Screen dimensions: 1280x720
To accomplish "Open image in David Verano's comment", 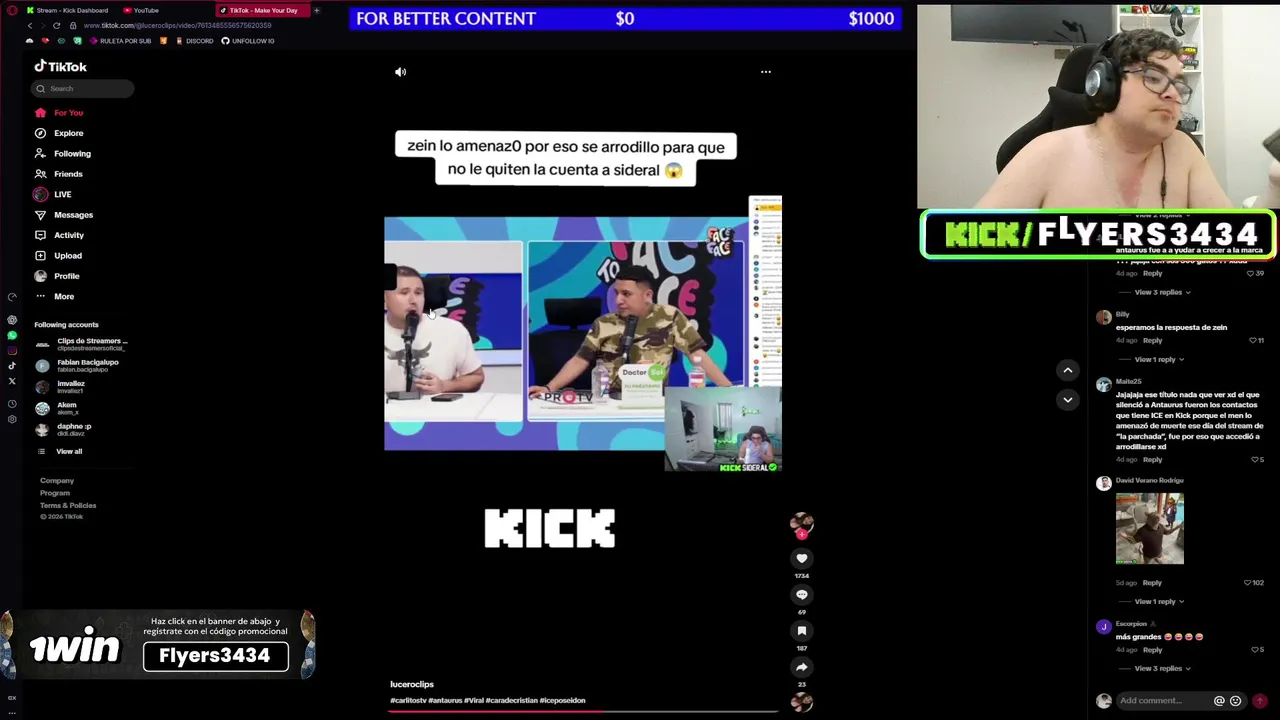I will [x=1150, y=528].
